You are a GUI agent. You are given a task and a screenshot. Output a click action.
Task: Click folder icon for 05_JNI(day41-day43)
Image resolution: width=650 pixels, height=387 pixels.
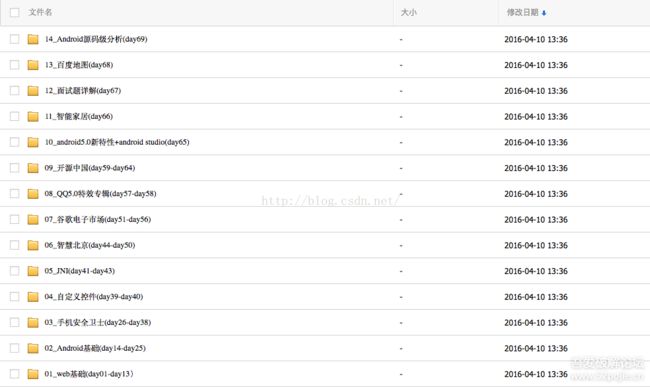pyautogui.click(x=33, y=271)
